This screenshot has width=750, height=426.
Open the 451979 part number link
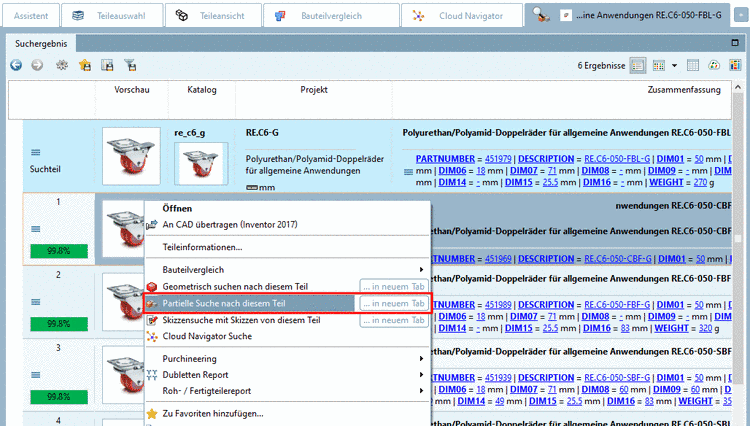click(x=498, y=159)
